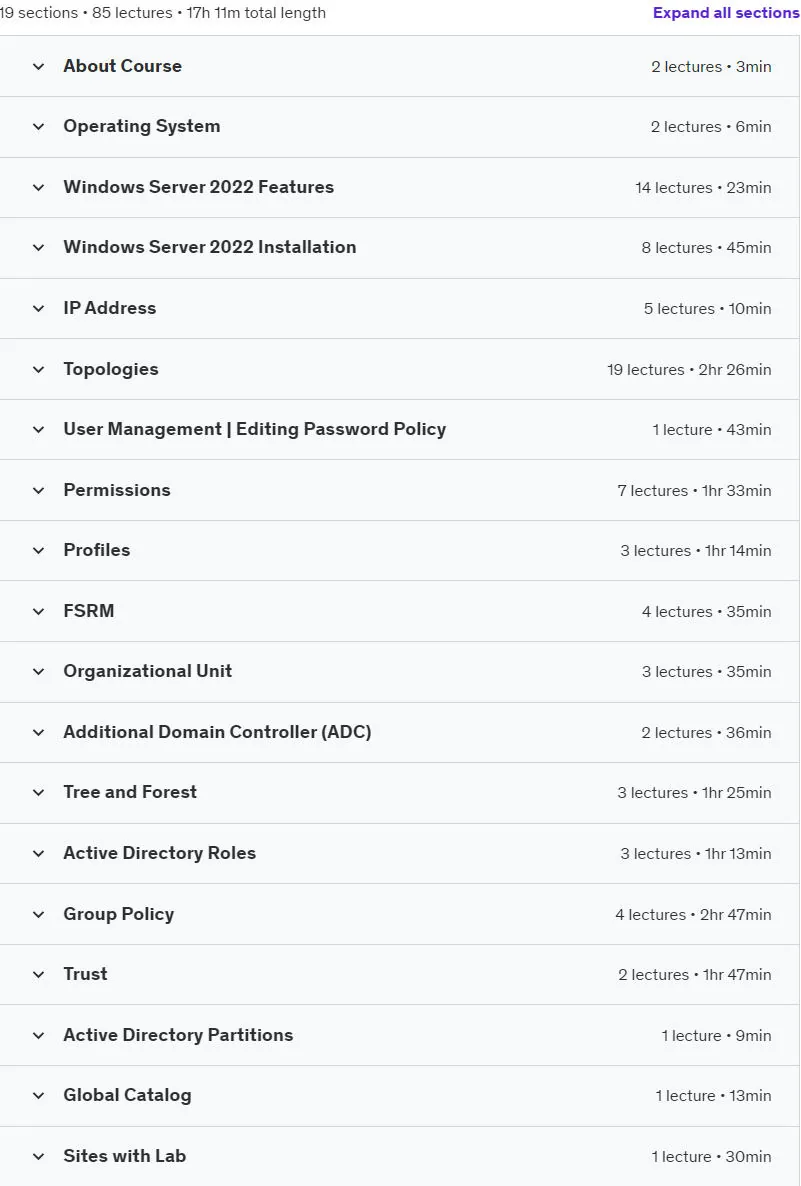The image size is (801, 1186).
Task: Open the Permissions section chevron
Action: [39, 491]
